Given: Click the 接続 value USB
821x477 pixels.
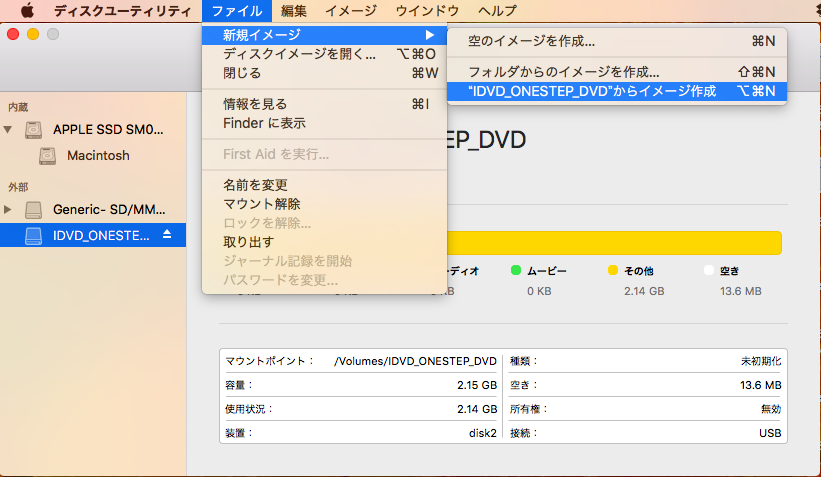Looking at the screenshot, I should pos(770,434).
